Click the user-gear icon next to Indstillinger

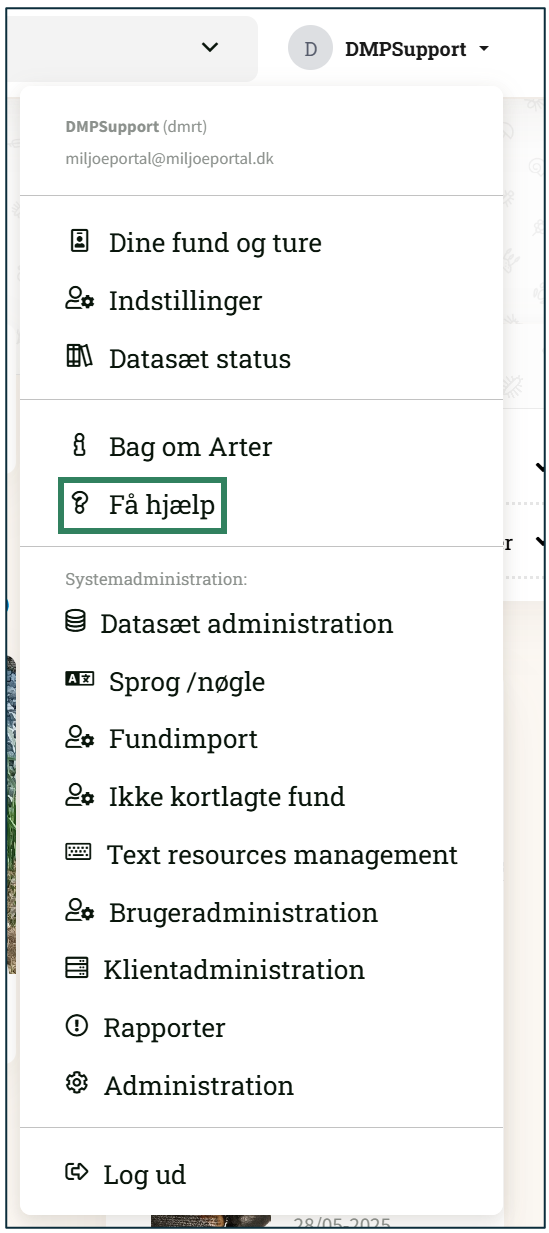click(x=80, y=299)
